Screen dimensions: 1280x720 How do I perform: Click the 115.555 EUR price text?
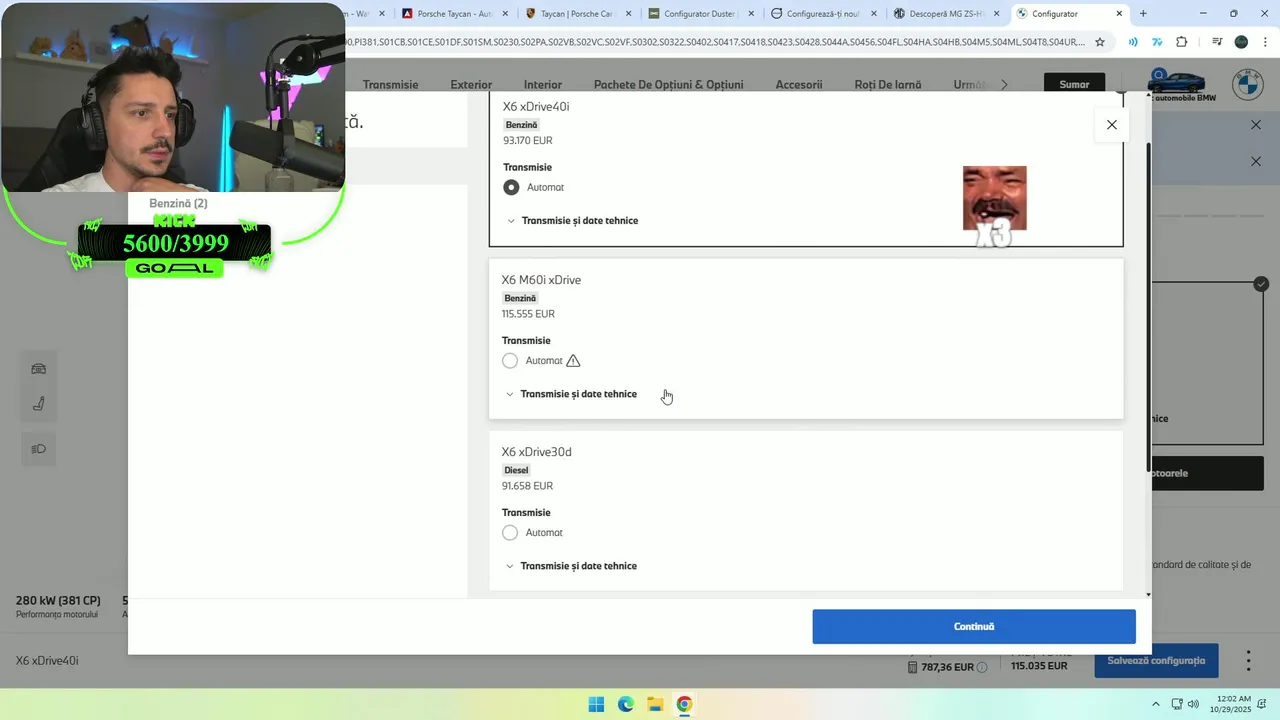tap(528, 314)
